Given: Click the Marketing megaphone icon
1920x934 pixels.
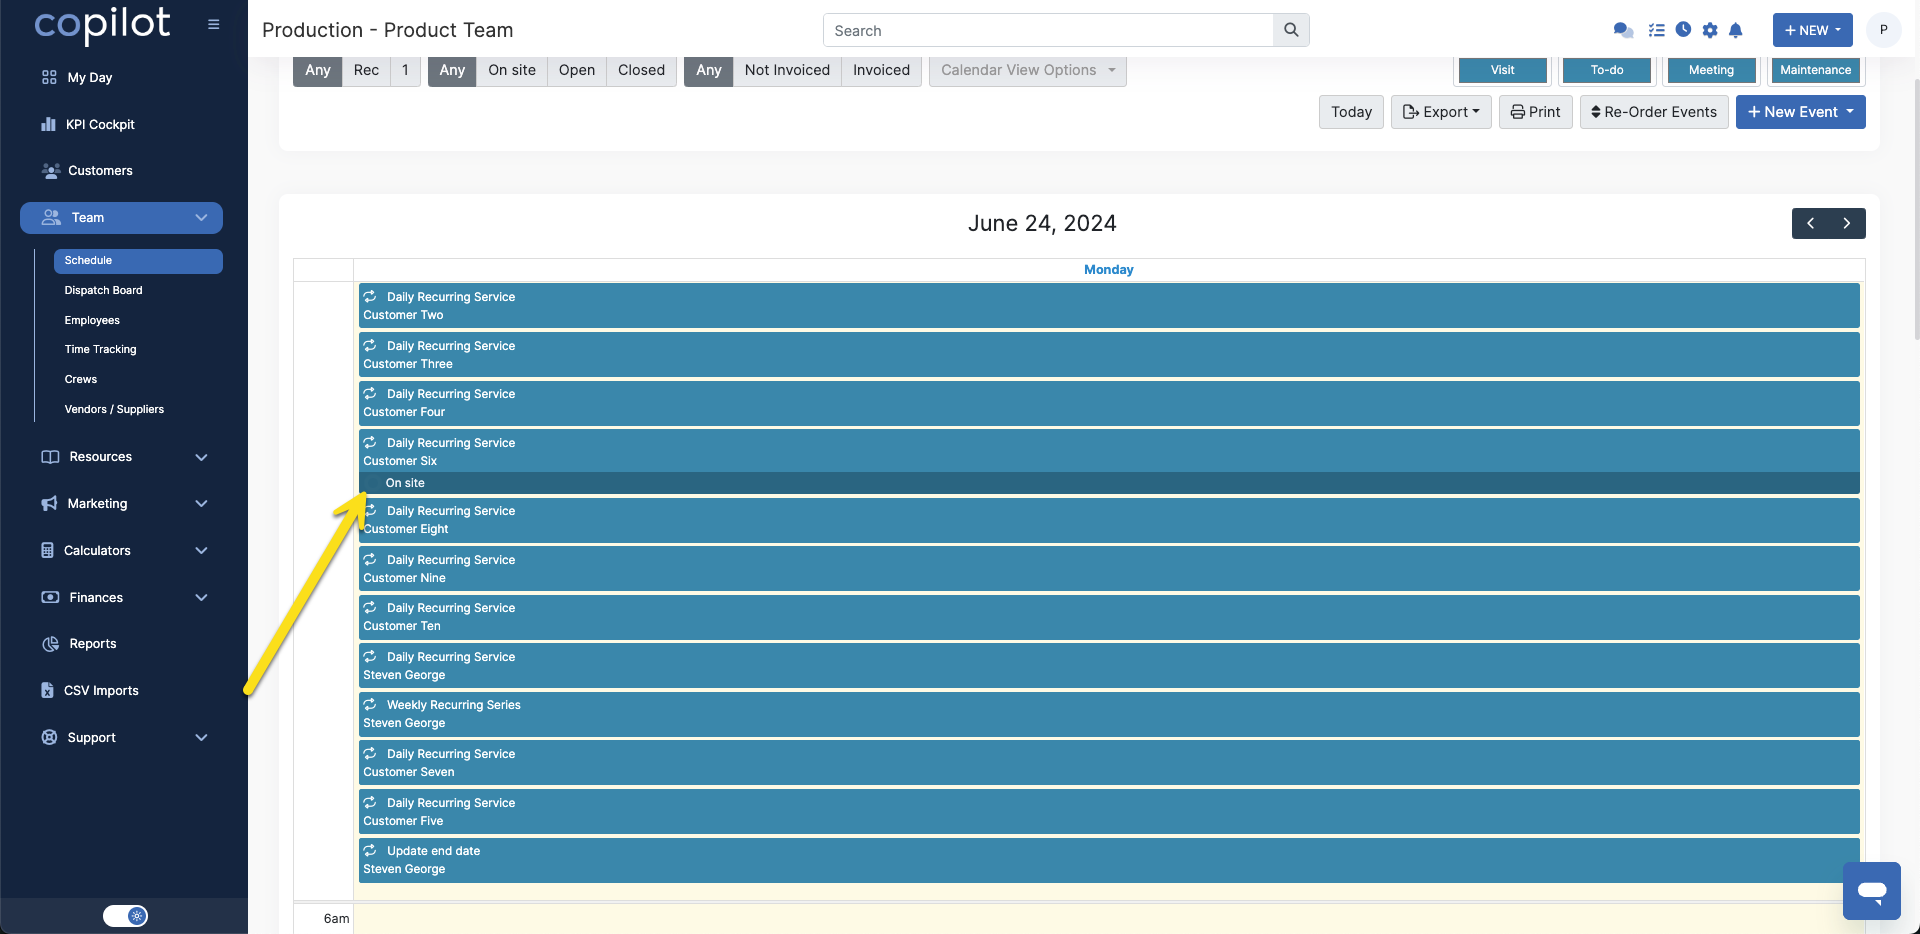Looking at the screenshot, I should point(49,504).
